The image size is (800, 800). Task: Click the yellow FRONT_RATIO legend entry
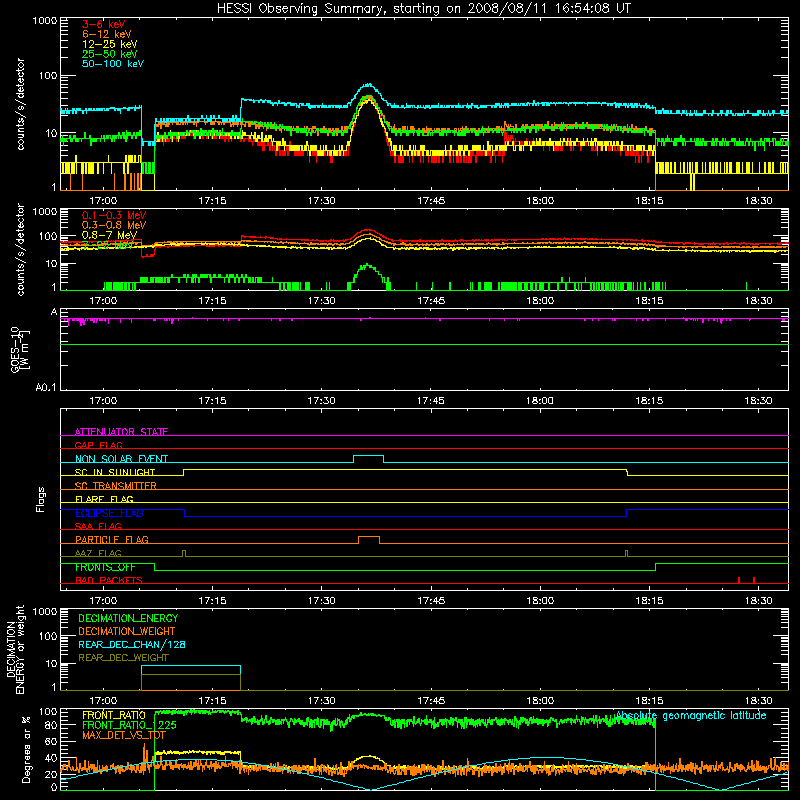coord(114,715)
